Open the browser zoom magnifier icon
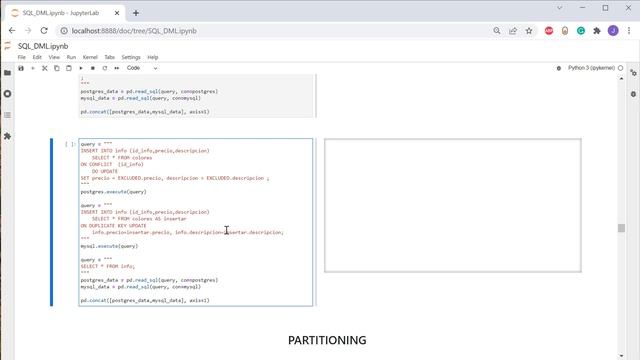 497,31
